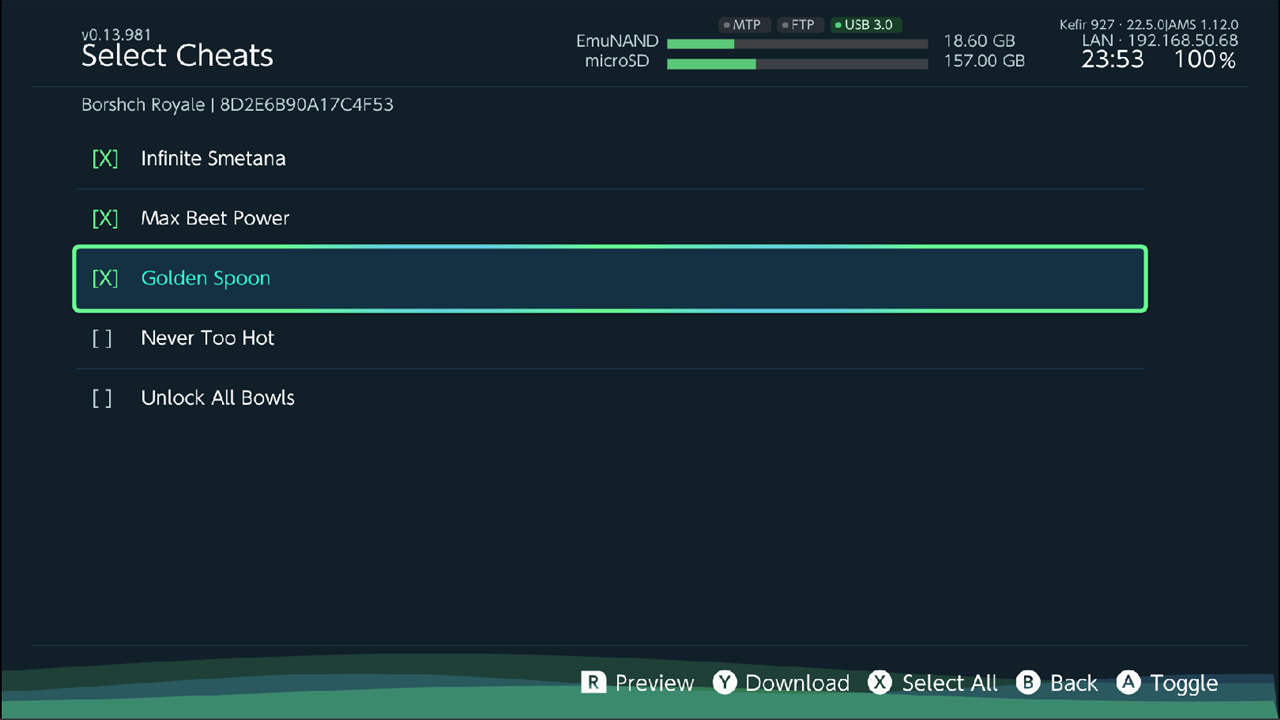Click the USB 3.0 status indicator
1280x720 pixels.
click(866, 25)
